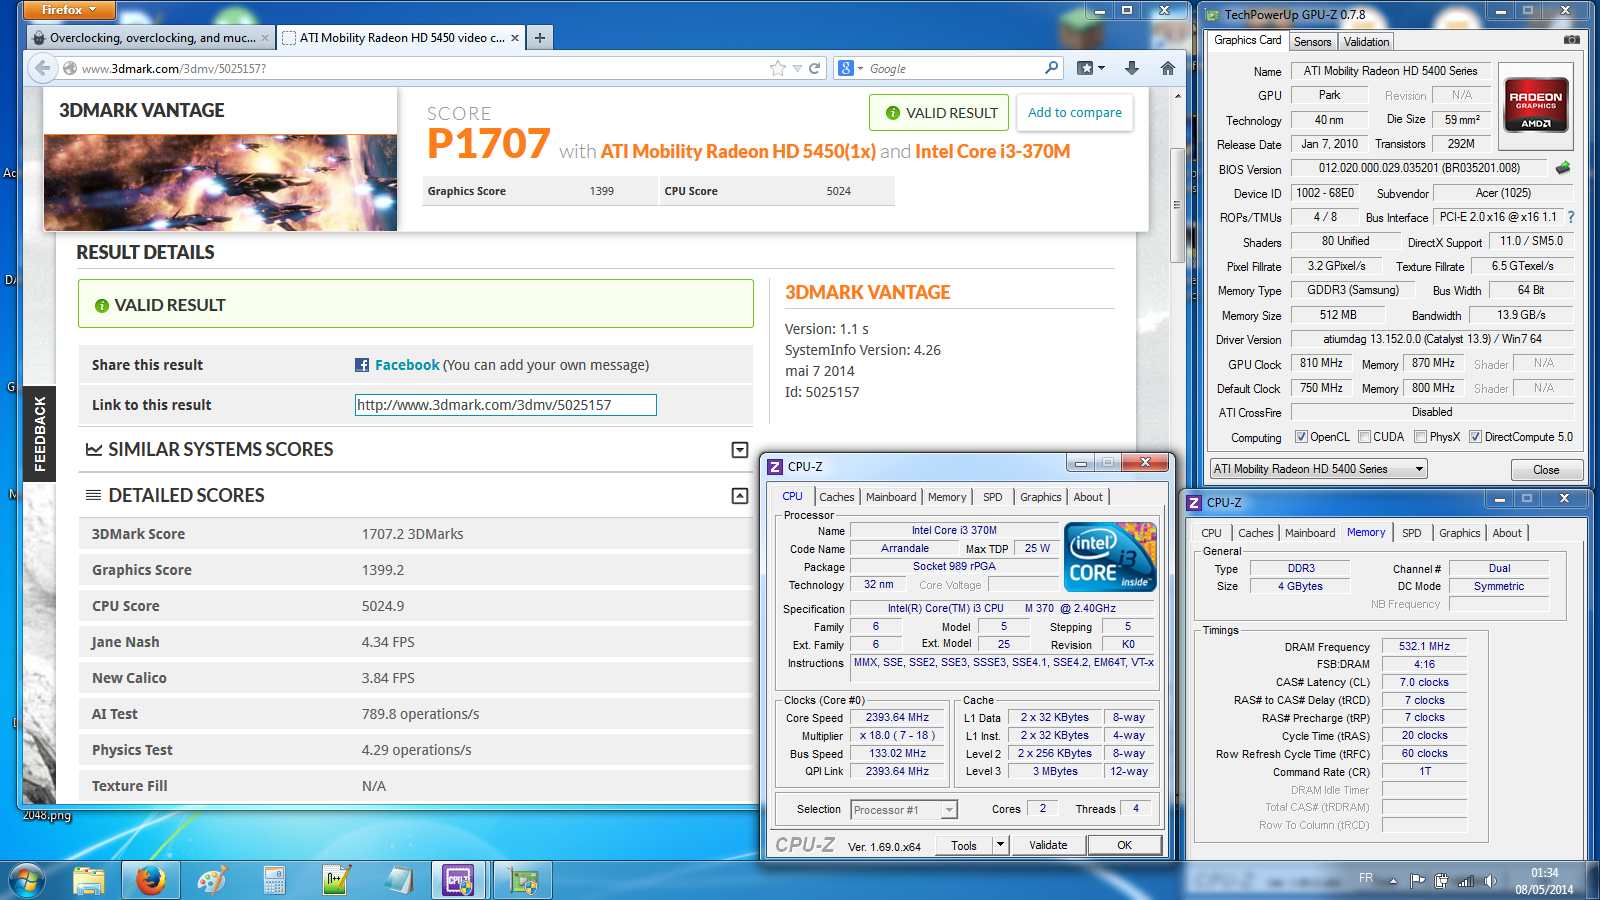1600x900 pixels.
Task: Open the orange Firefox menu button
Action: (67, 10)
